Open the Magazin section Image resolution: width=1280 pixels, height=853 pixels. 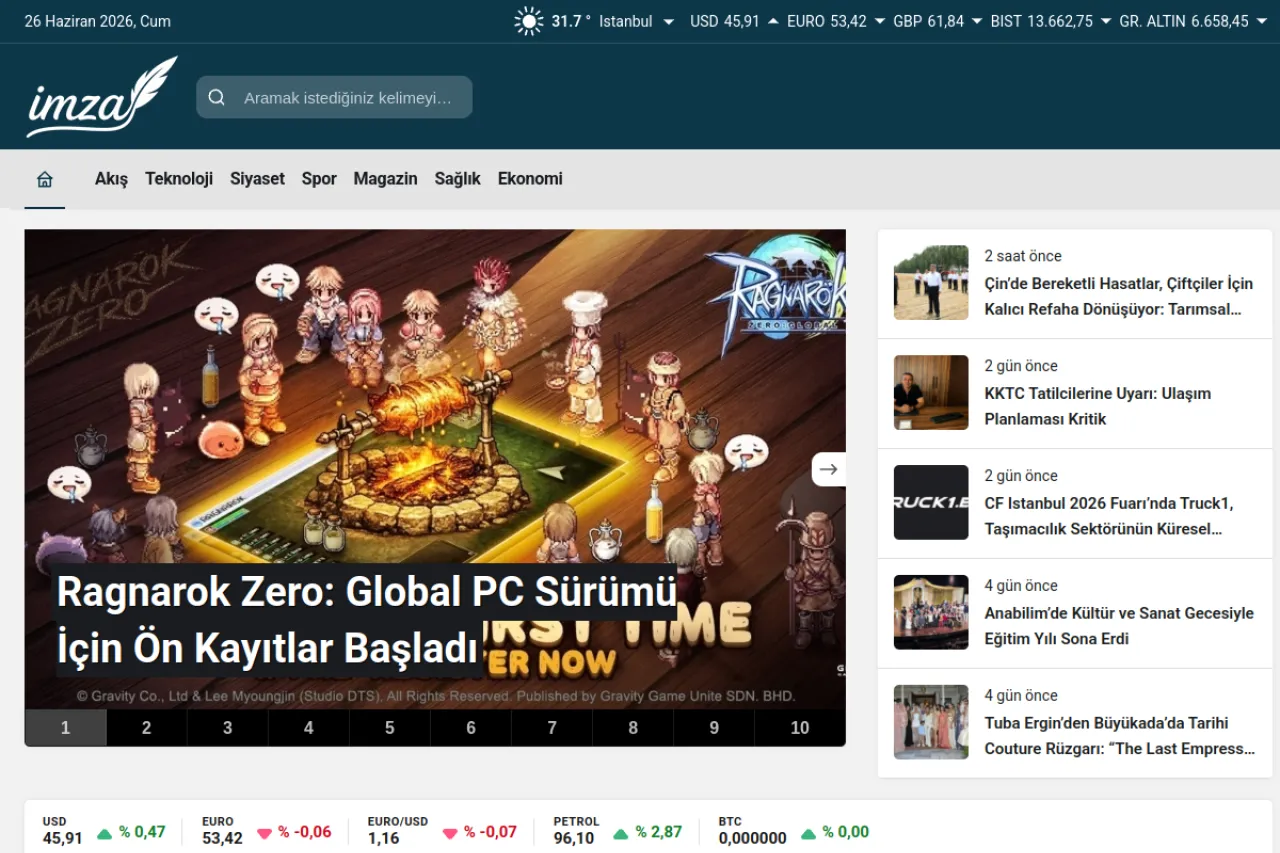(x=385, y=179)
